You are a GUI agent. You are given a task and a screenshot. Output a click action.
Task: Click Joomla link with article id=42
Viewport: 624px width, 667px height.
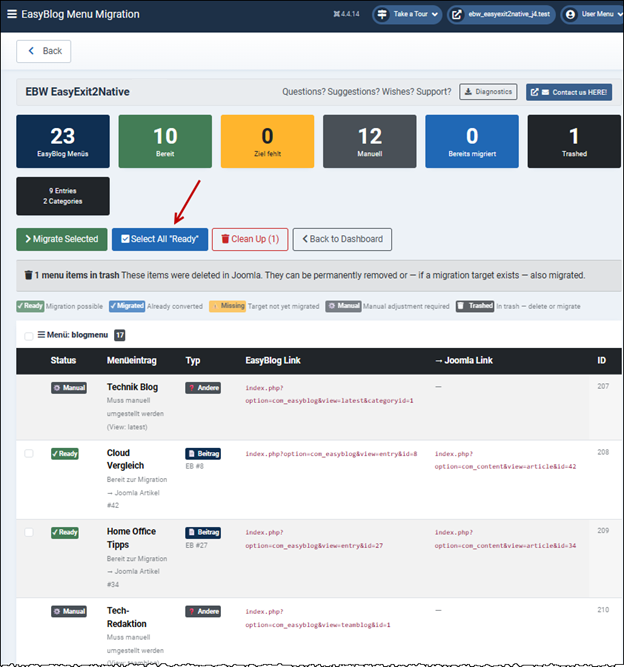click(x=505, y=460)
